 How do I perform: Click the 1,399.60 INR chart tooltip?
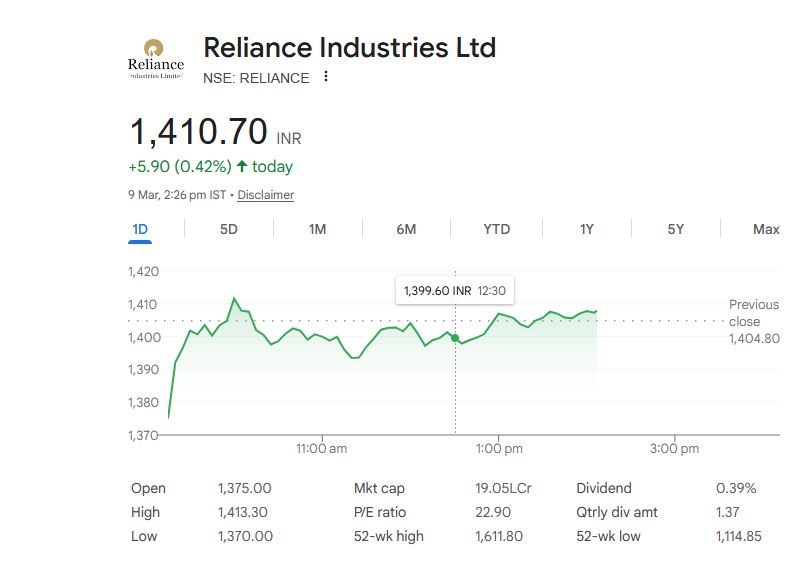(455, 291)
